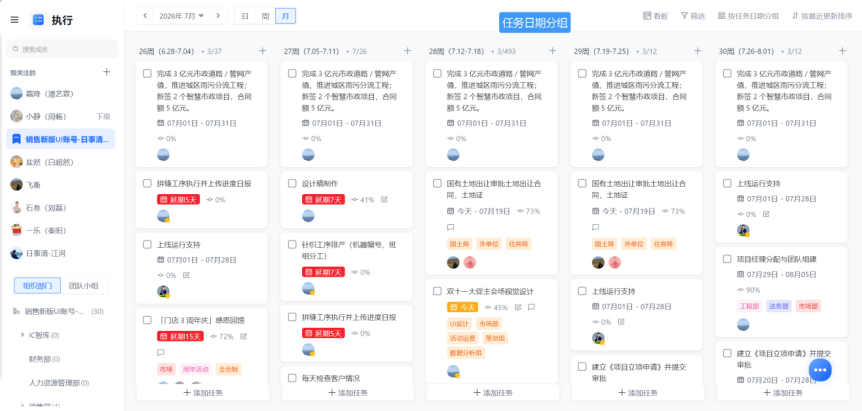The height and width of the screenshot is (411, 862).
Task: Click the 90% progress on 项目经理分配 card
Action: click(749, 290)
